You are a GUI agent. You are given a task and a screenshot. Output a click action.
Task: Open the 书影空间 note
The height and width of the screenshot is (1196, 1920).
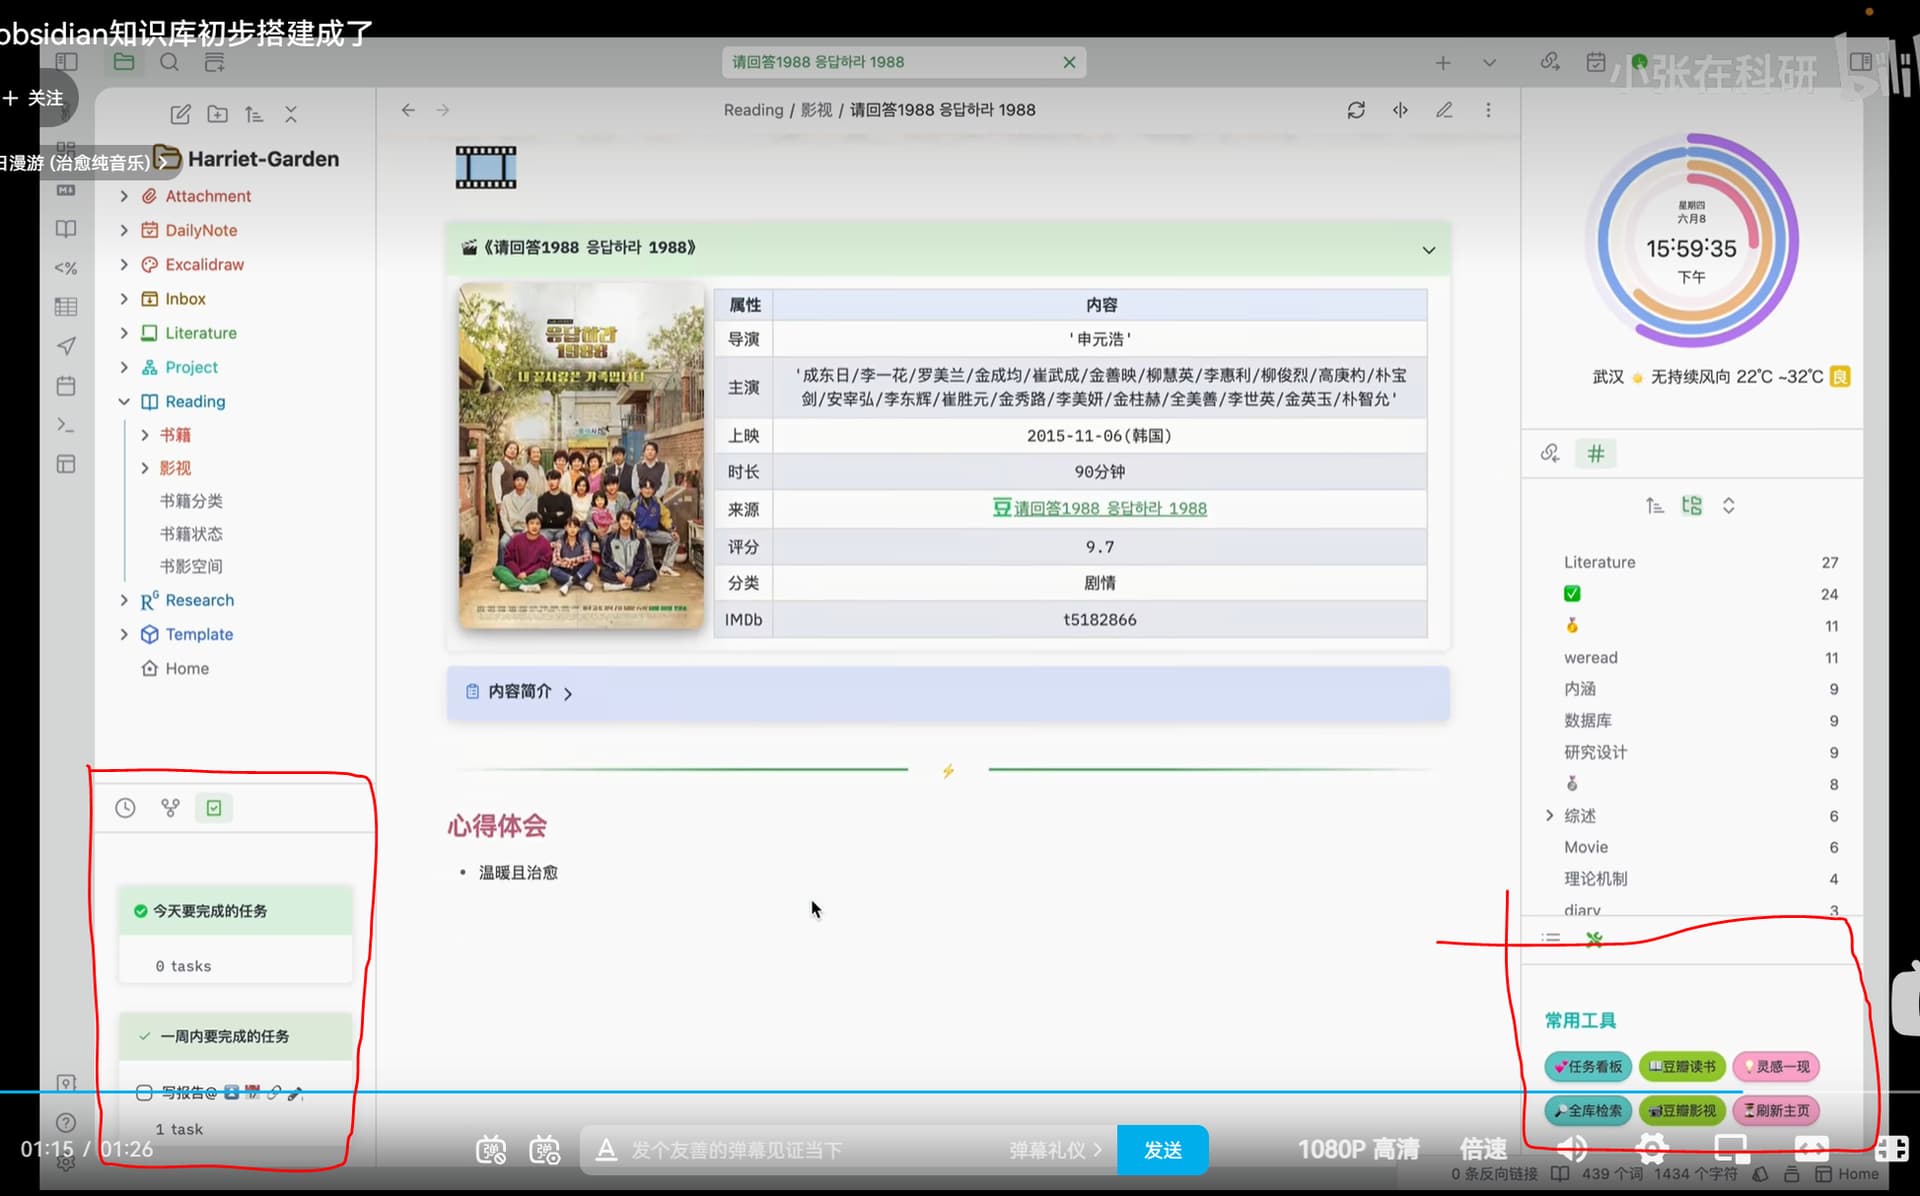coord(191,566)
